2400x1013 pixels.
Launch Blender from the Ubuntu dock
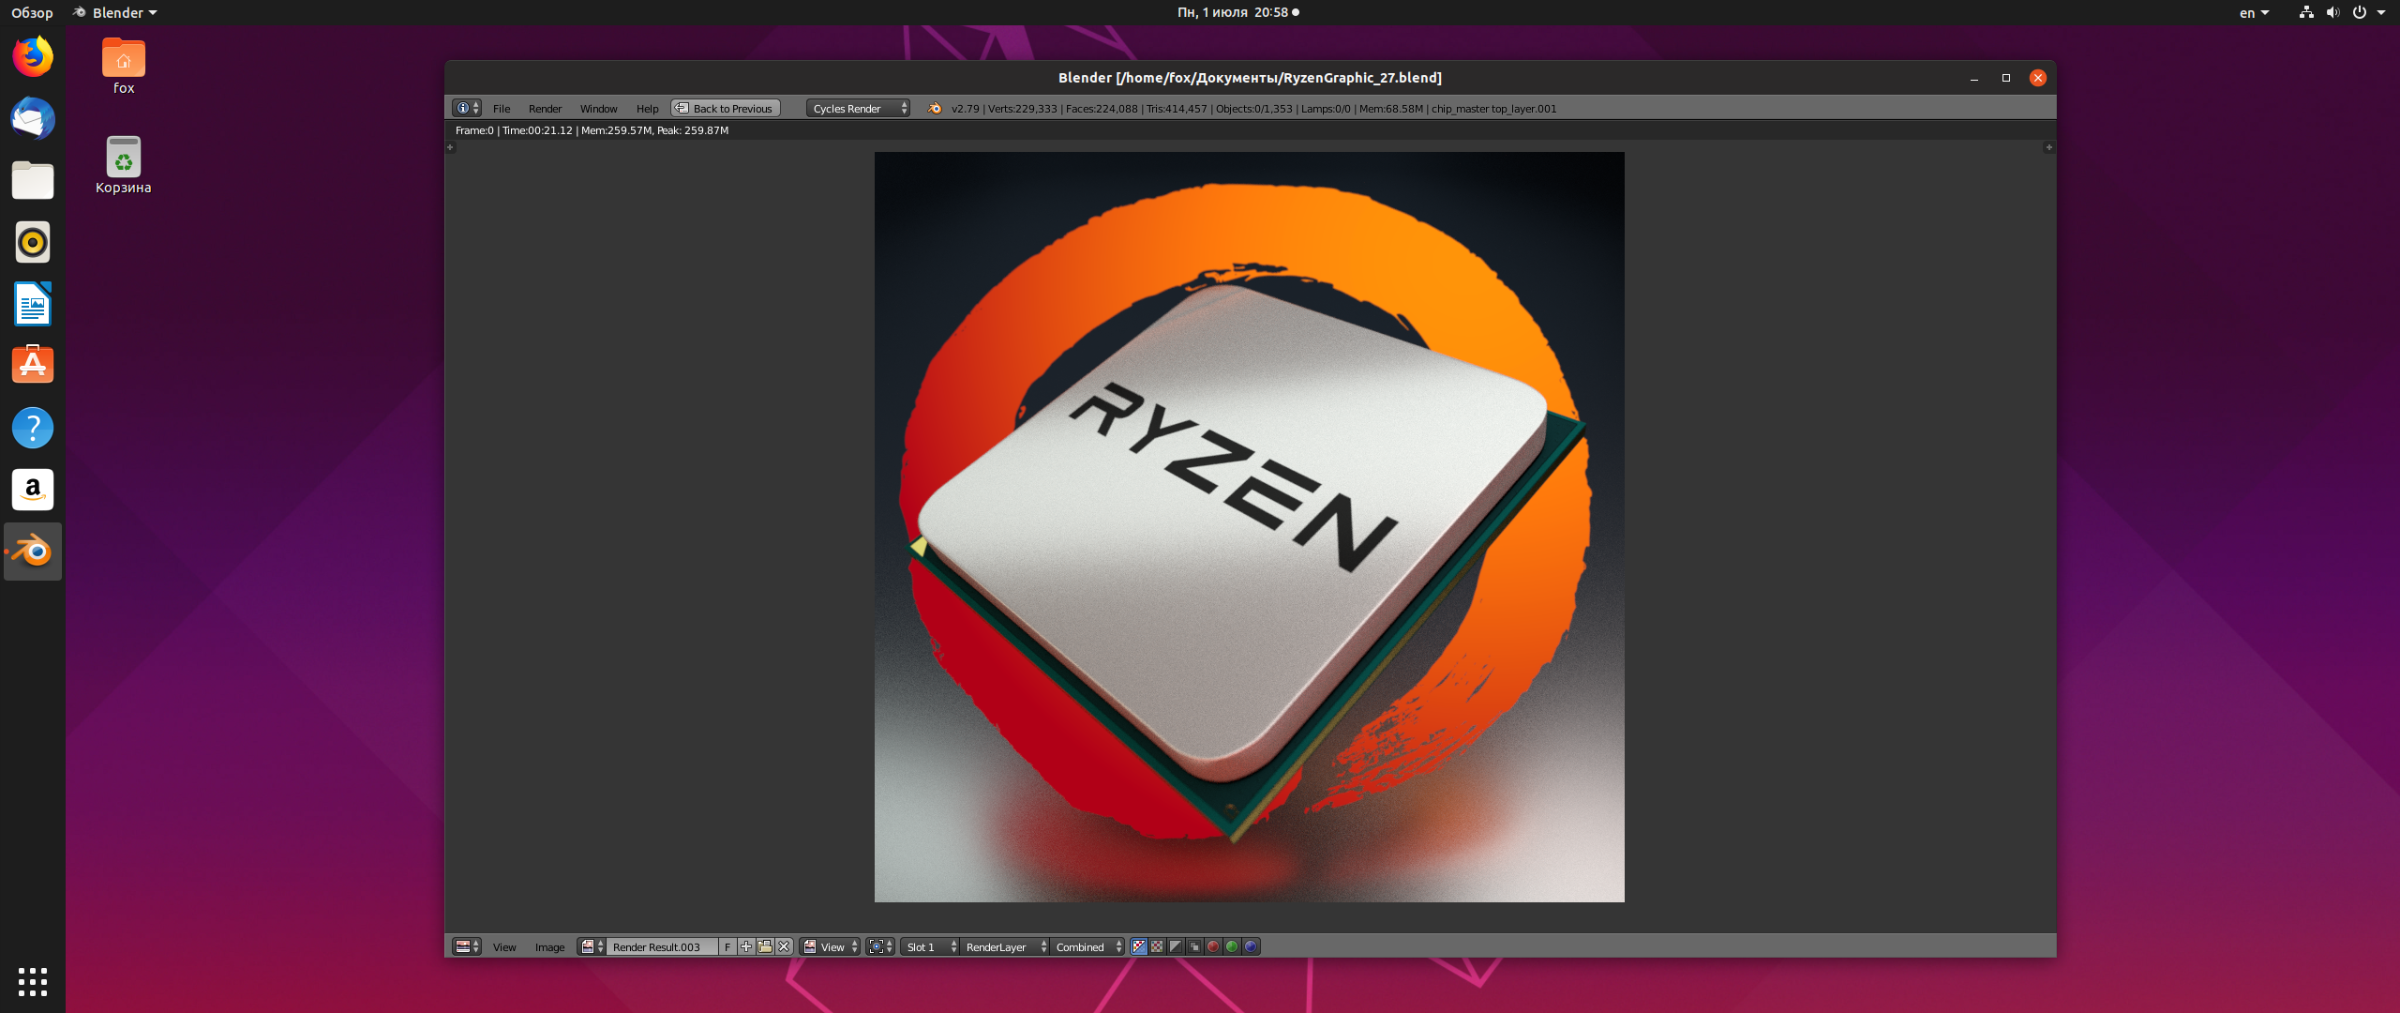click(x=32, y=551)
